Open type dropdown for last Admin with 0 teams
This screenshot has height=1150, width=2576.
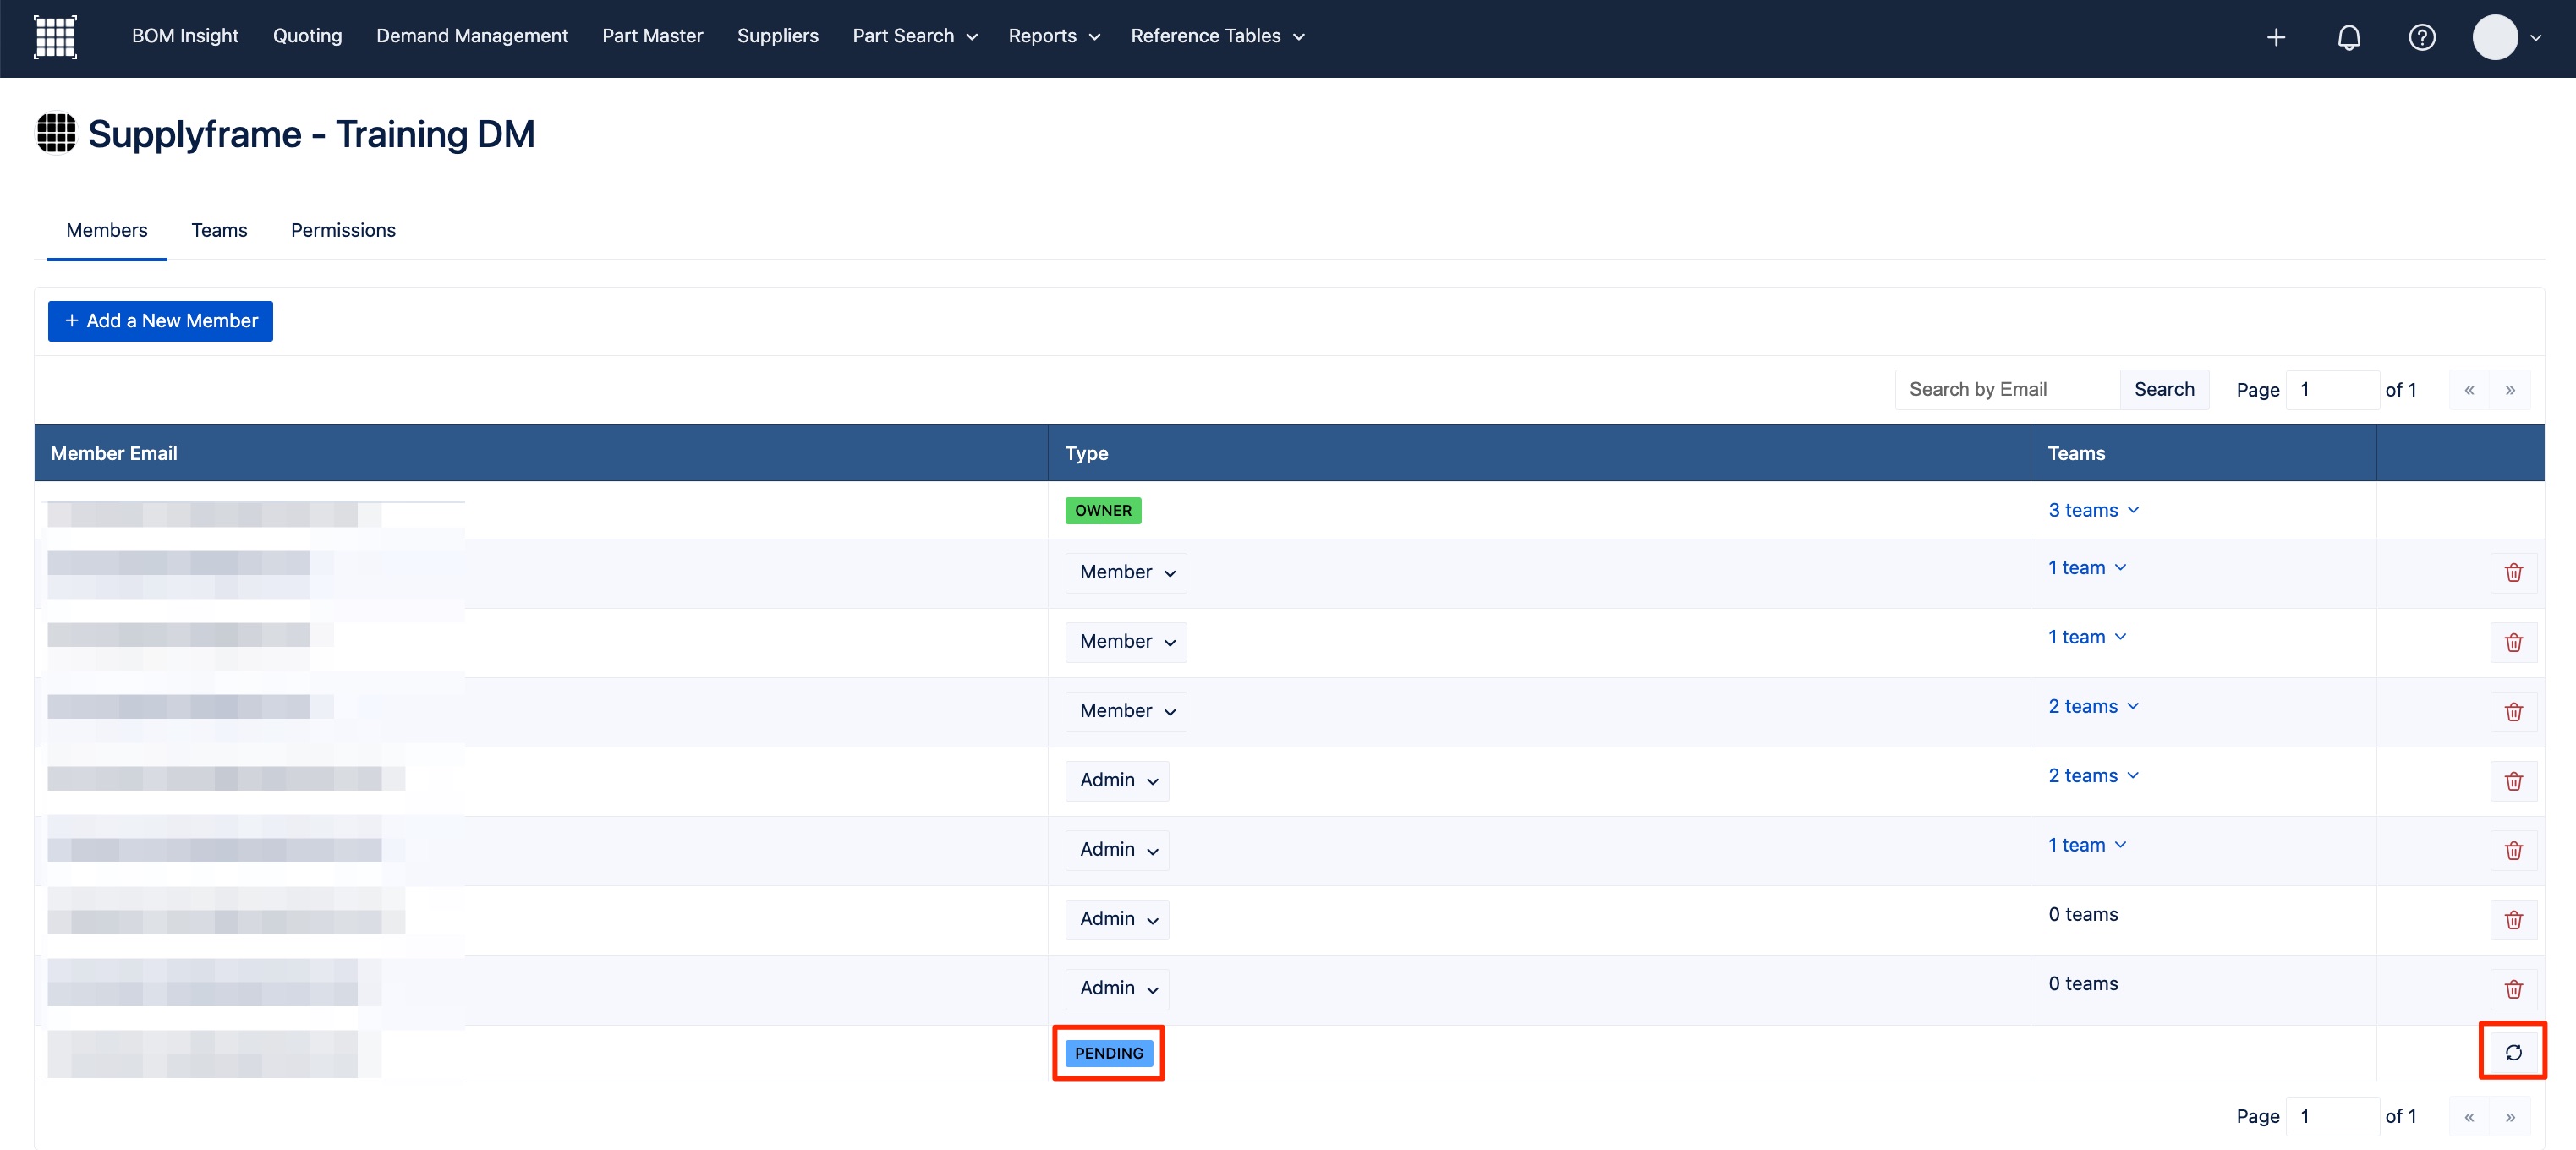click(x=1117, y=989)
